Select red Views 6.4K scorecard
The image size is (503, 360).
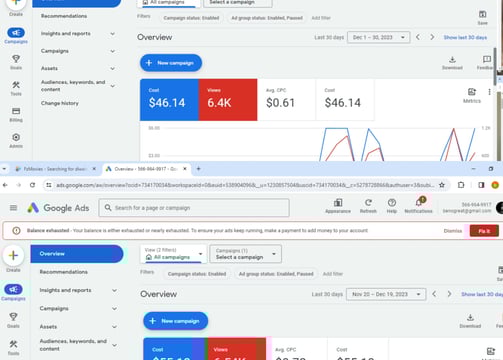click(x=228, y=100)
